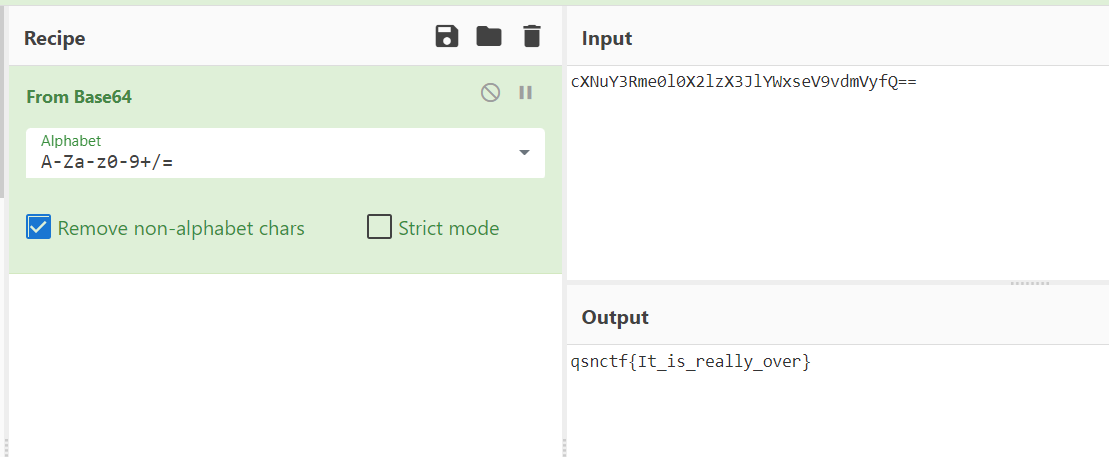Click the empty recipe area below From Base64

click(x=285, y=360)
